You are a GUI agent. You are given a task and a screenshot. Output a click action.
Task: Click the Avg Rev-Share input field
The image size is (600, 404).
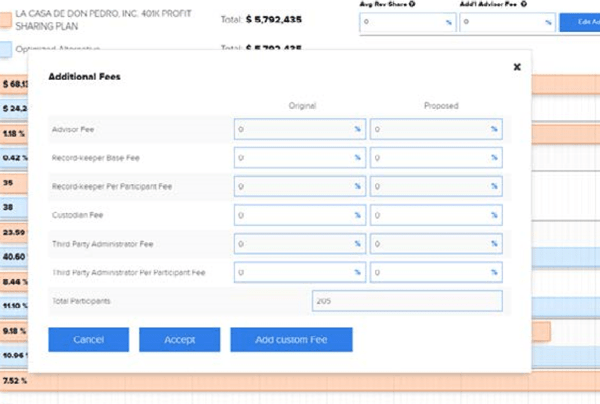click(x=407, y=21)
